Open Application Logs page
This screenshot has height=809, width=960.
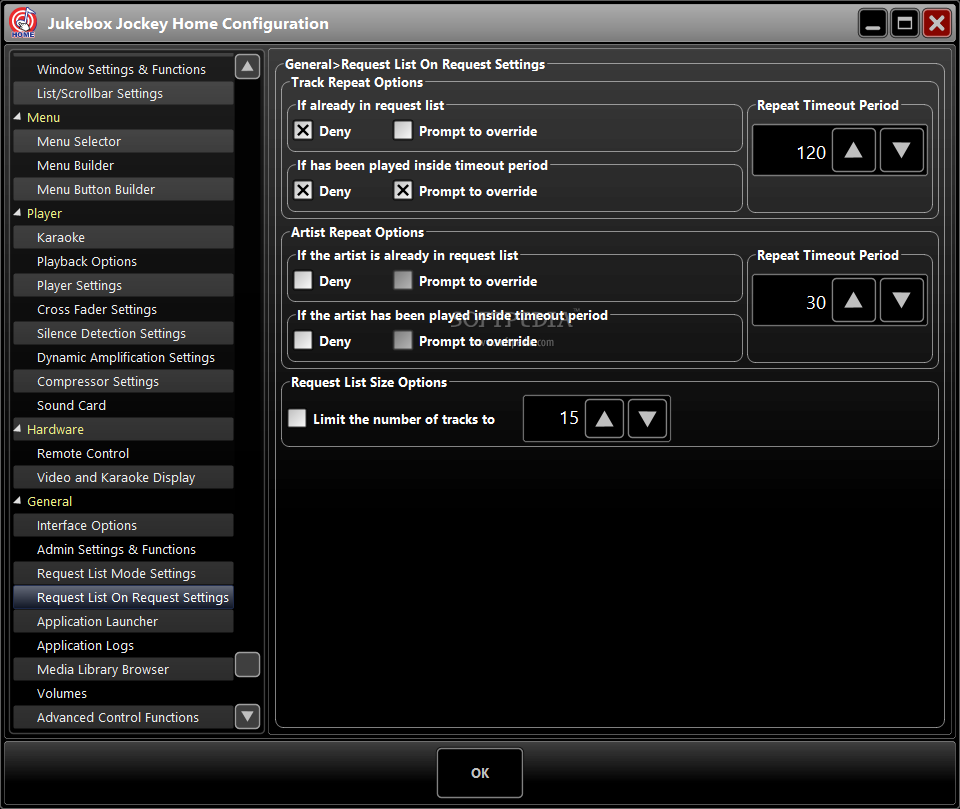click(123, 645)
